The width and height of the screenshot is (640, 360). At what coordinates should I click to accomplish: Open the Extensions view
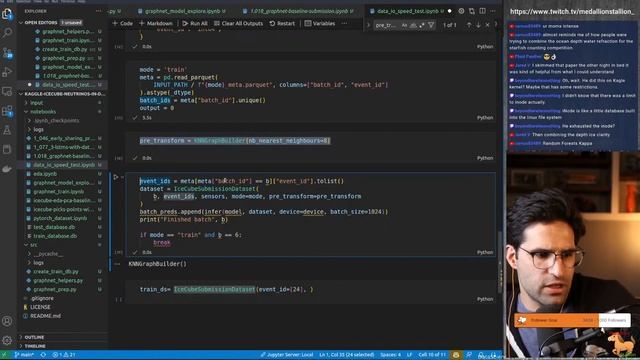(x=7, y=111)
